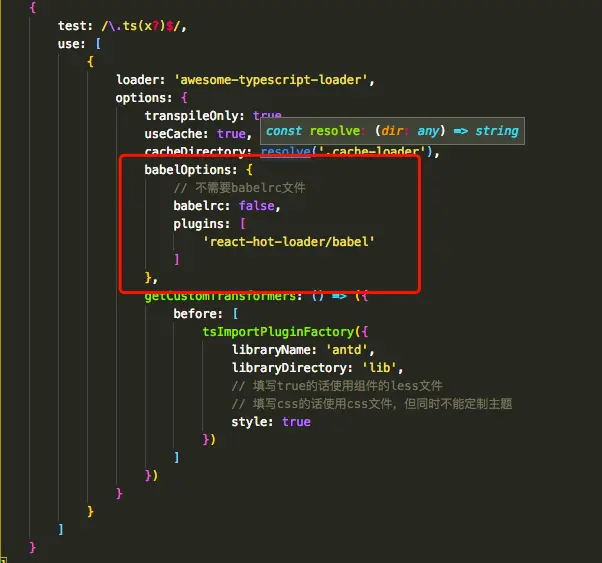Click the 'style:' key

(252, 422)
